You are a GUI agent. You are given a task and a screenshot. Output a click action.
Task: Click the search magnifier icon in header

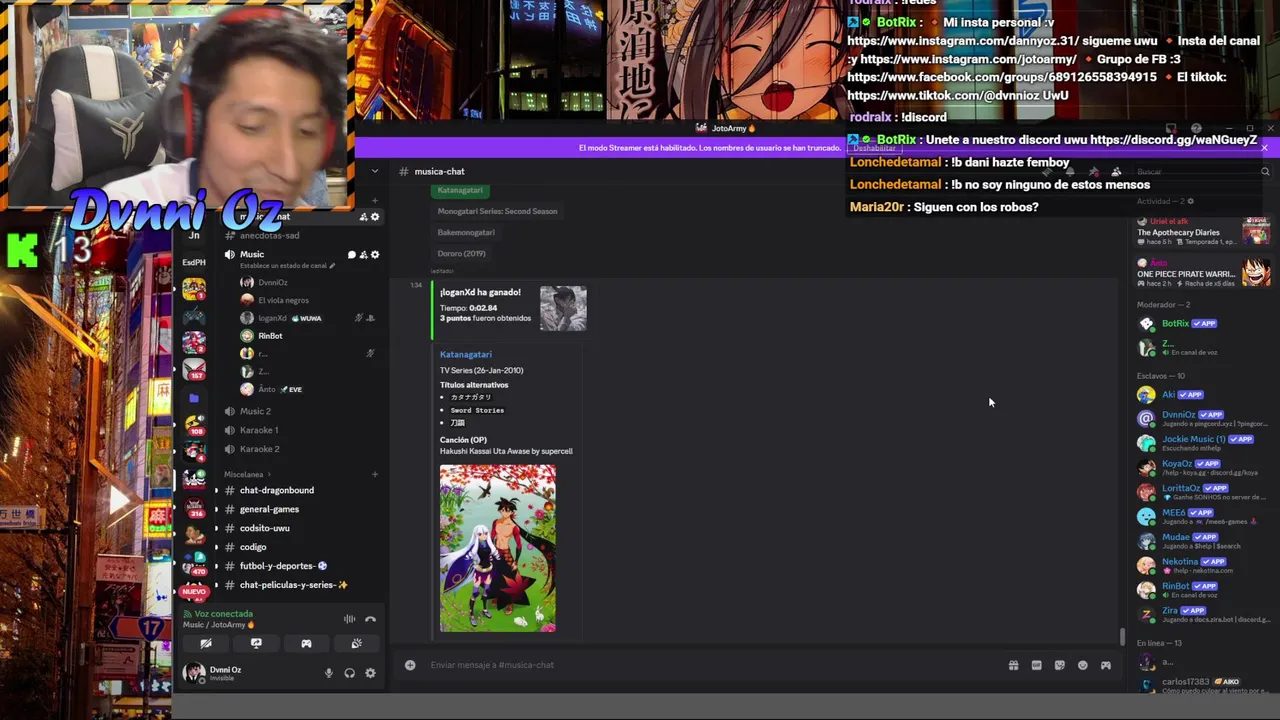1265,172
